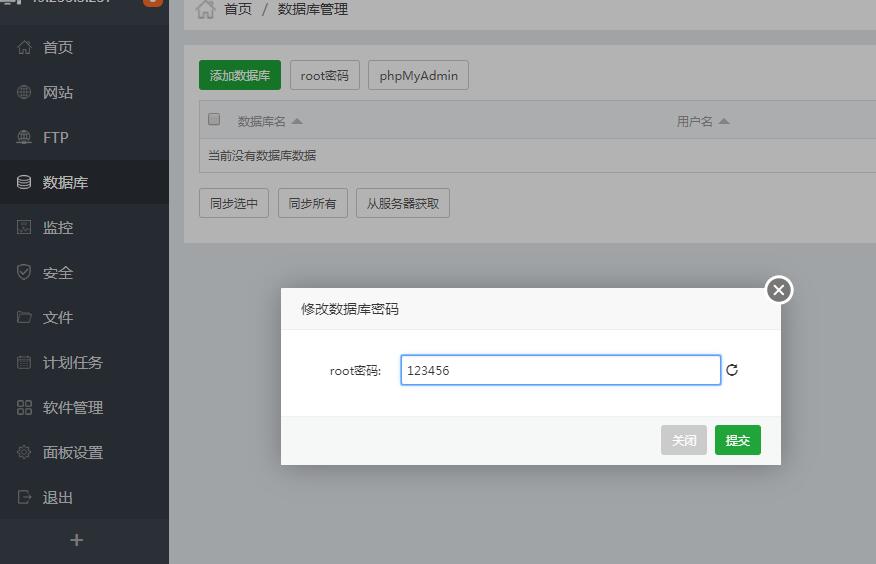Toggle the select-all database checkbox
The width and height of the screenshot is (876, 564).
pos(214,120)
